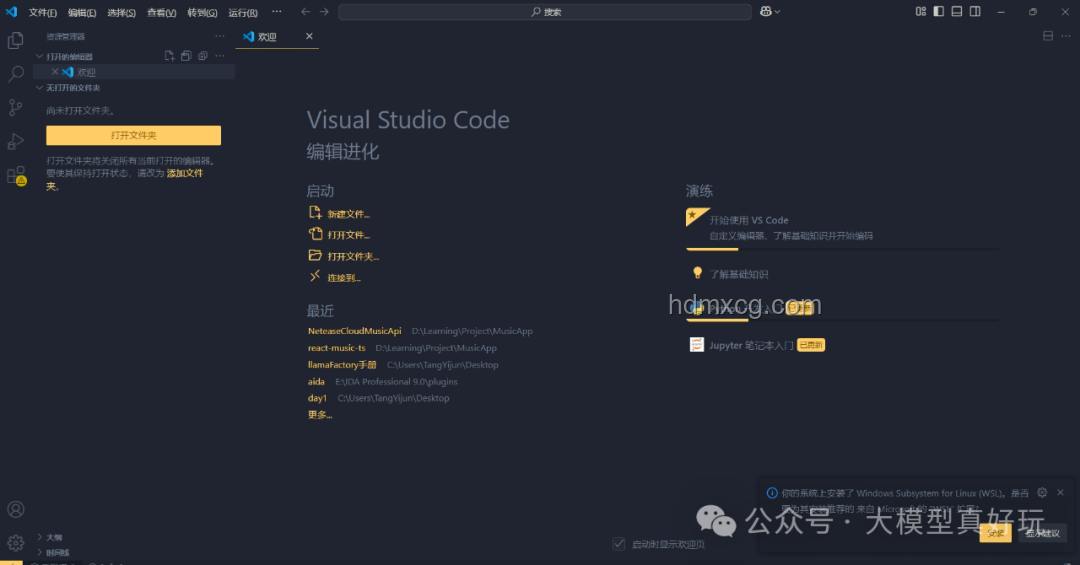
Task: Dismiss the WSL notification with X
Action: pos(1061,493)
